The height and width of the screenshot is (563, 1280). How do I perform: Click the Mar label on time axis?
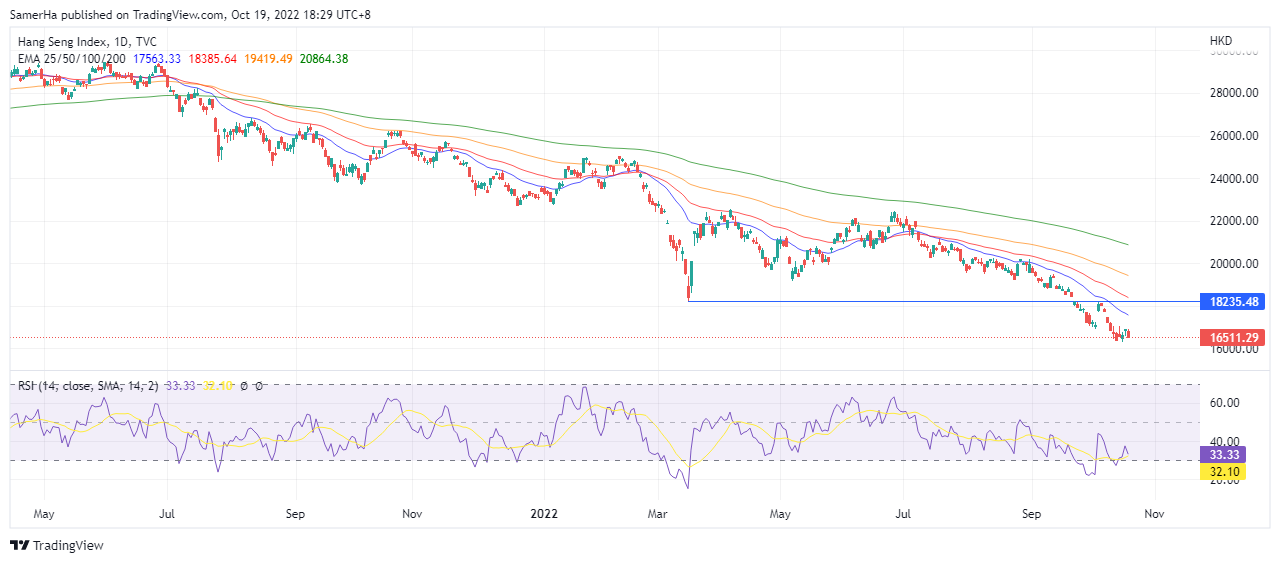(657, 514)
